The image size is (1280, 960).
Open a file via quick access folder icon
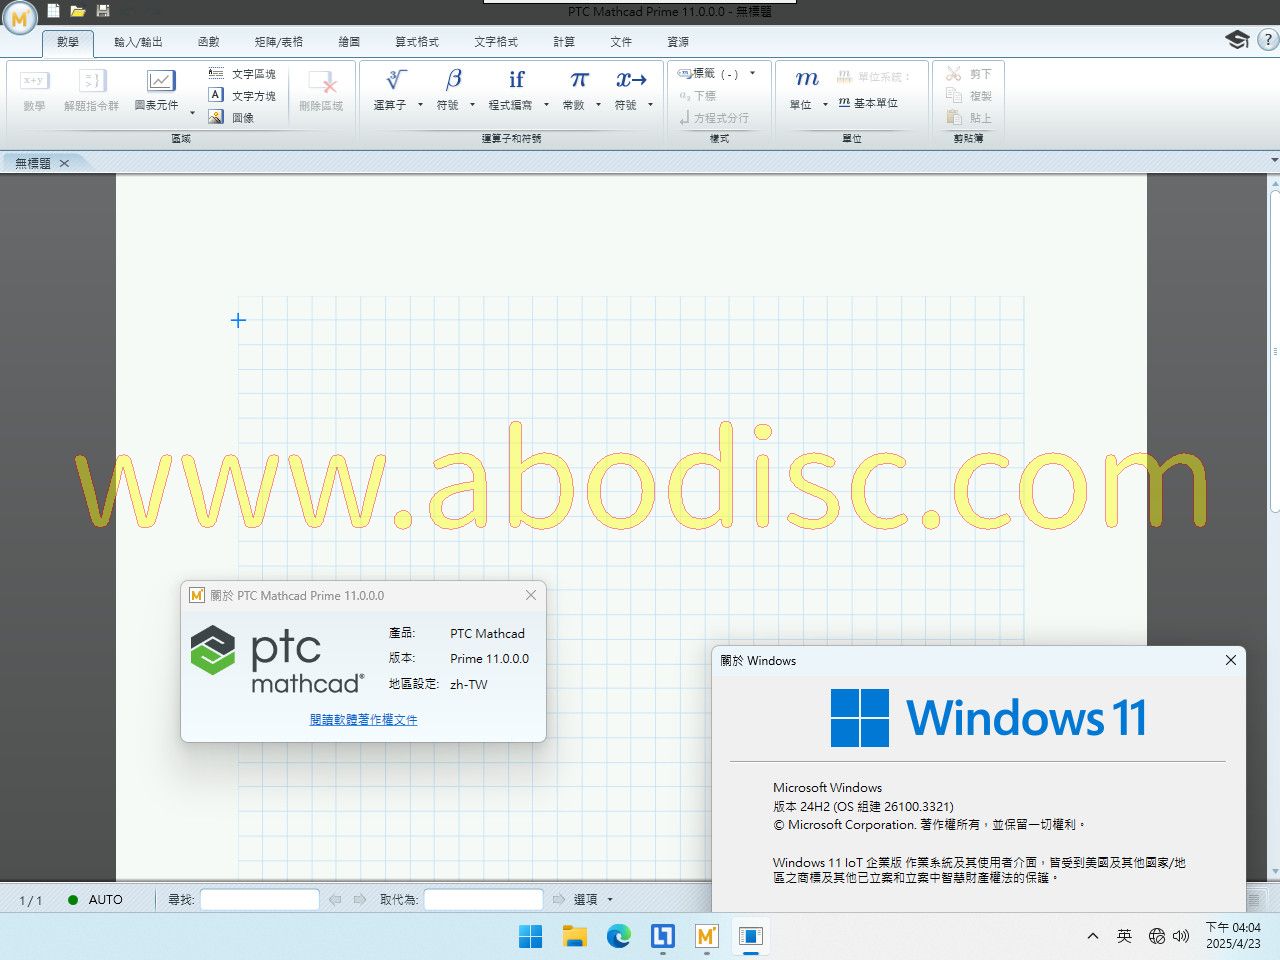pos(78,11)
